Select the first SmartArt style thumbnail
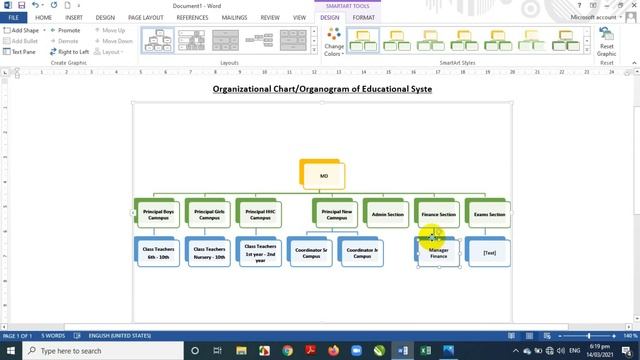This screenshot has width=640, height=360. 363,40
